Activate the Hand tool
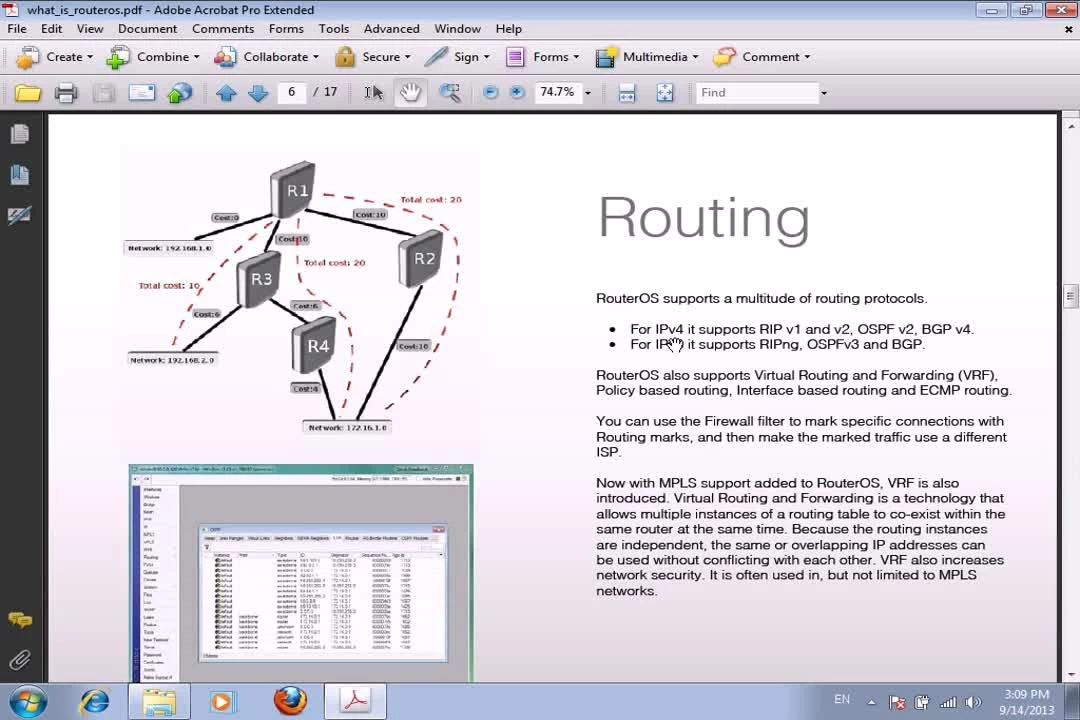 (410, 93)
